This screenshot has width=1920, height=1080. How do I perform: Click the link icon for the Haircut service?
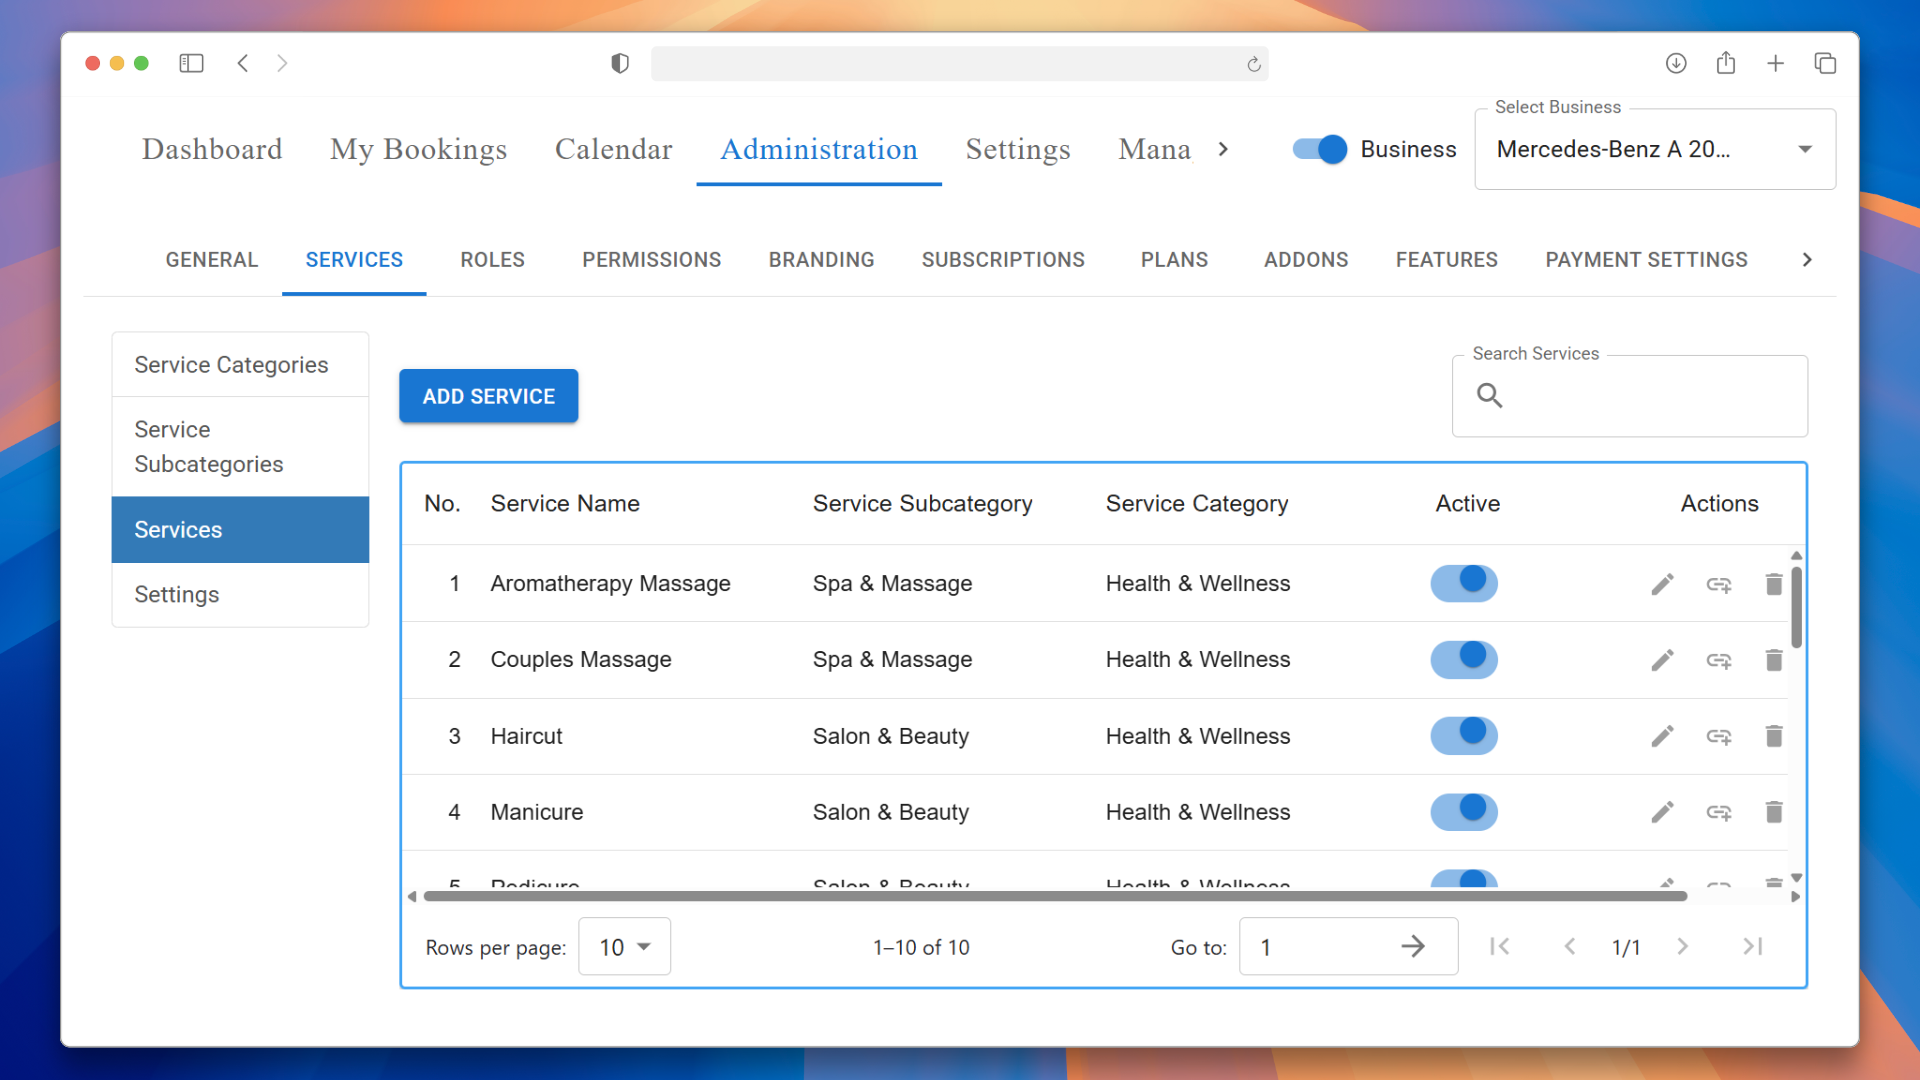1718,737
